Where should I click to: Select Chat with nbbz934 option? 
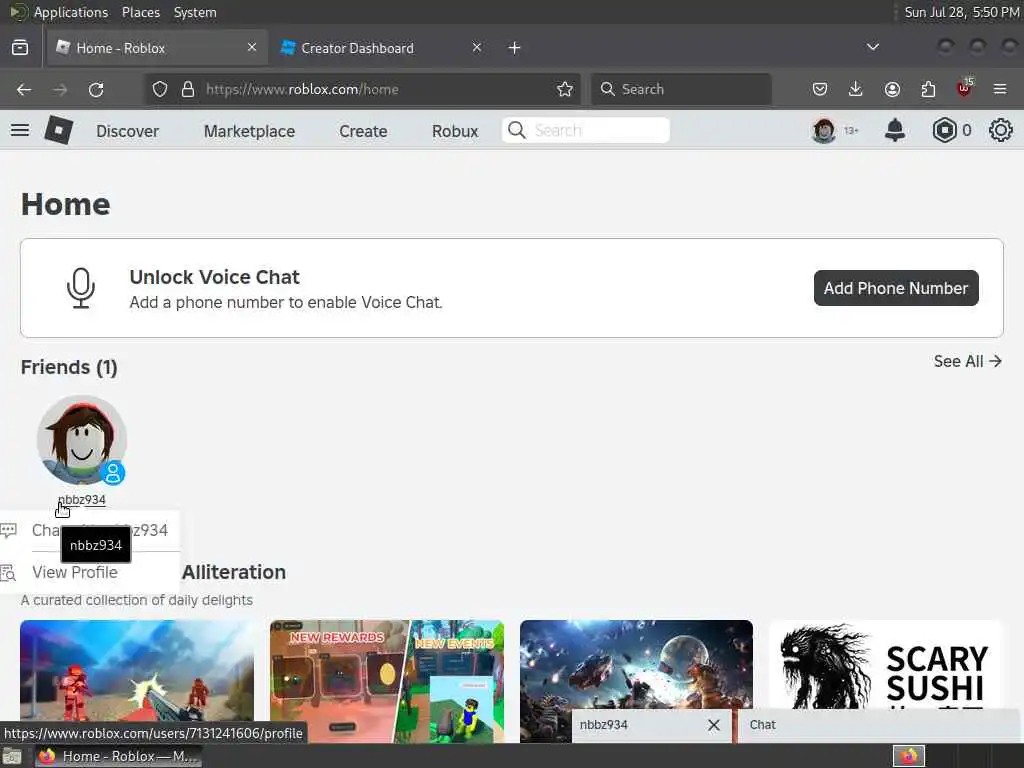[90, 530]
